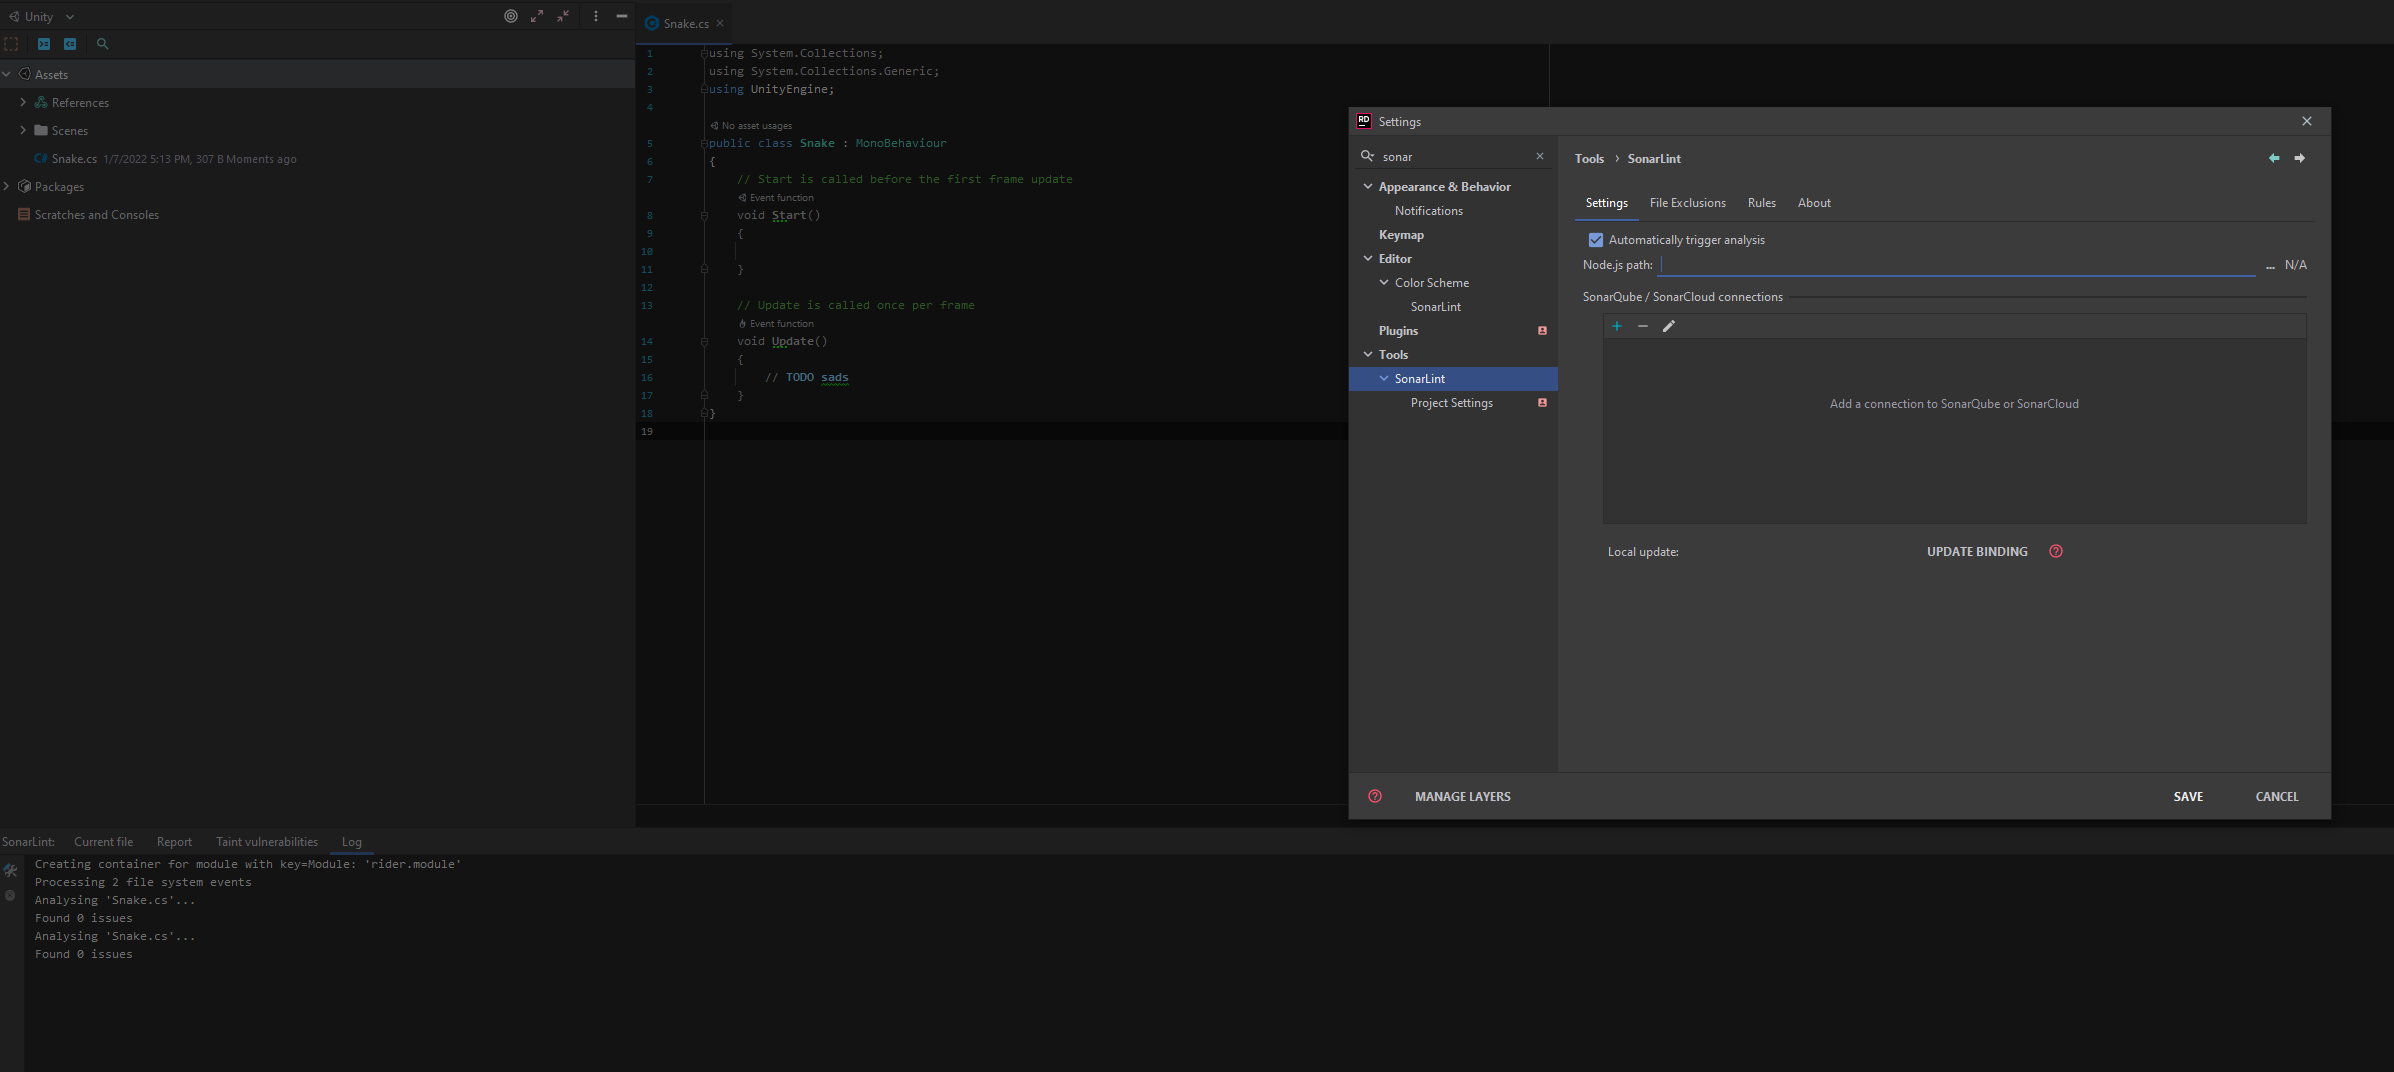This screenshot has height=1072, width=2394.
Task: Click the edit connection pencil icon
Action: click(x=1669, y=326)
